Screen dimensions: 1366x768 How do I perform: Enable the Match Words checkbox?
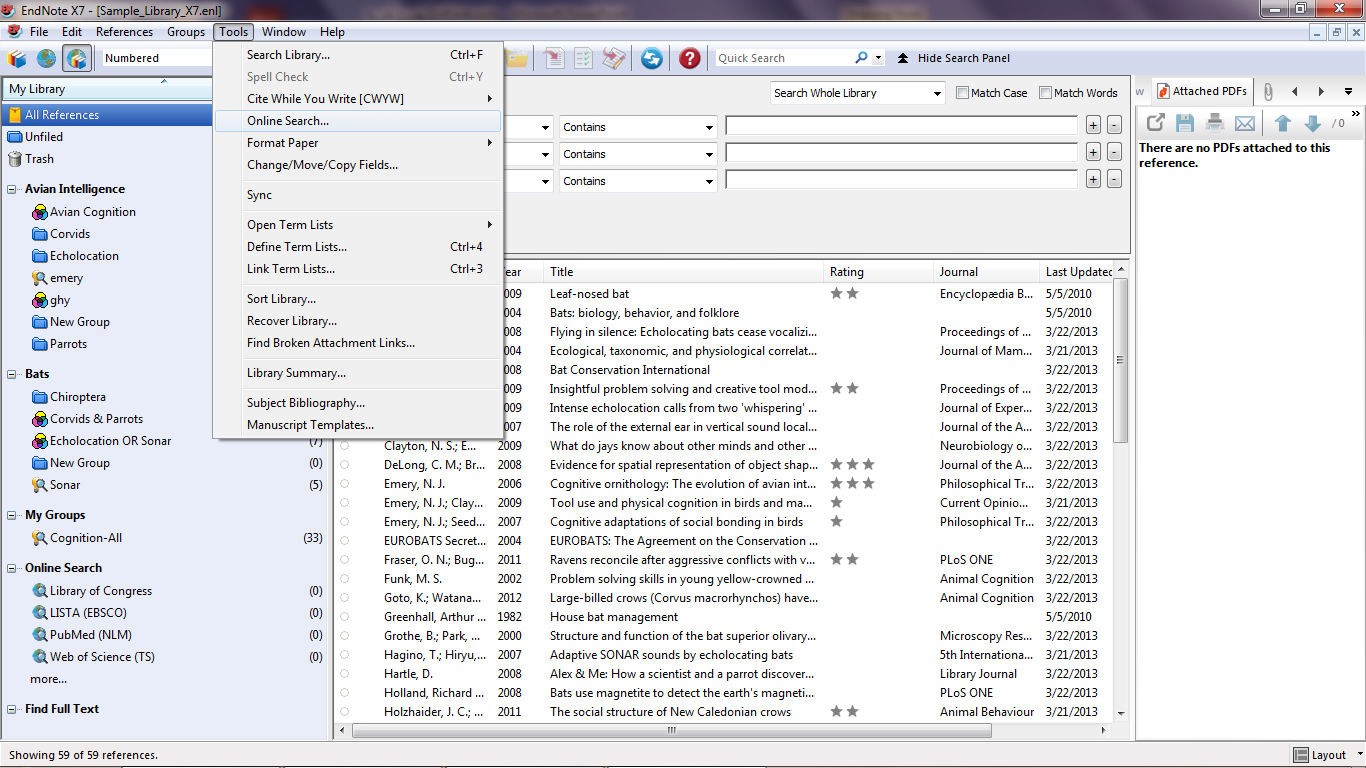click(x=1045, y=93)
